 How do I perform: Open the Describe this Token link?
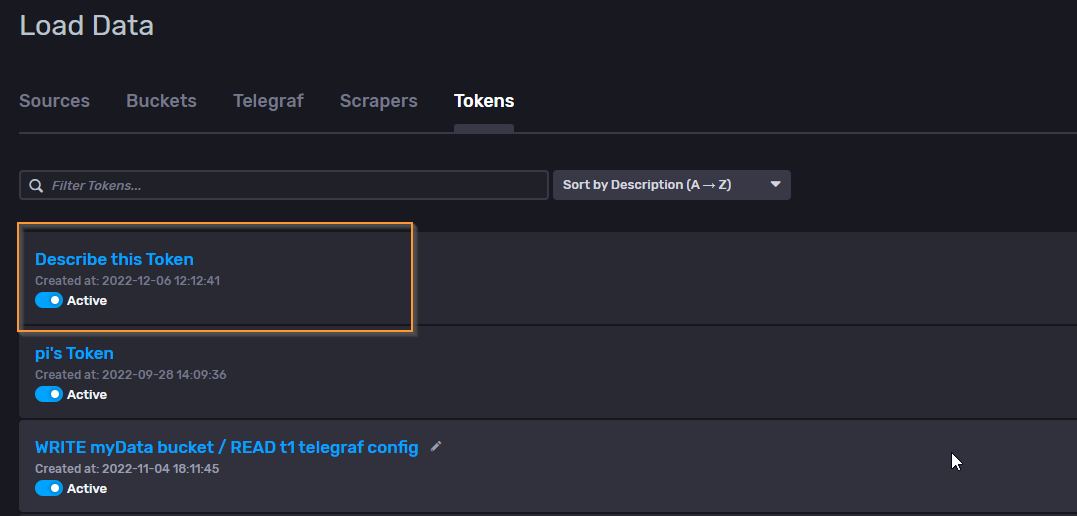[x=114, y=259]
